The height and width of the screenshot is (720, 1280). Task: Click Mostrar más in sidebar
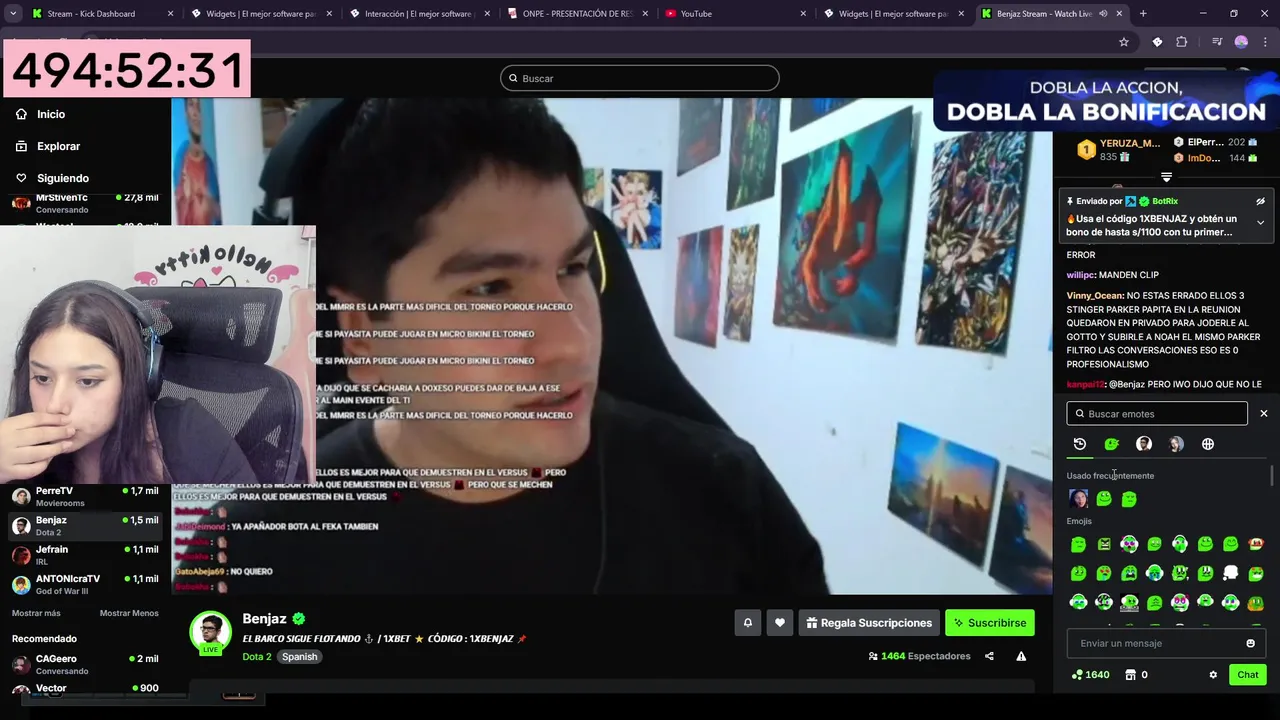pos(36,613)
